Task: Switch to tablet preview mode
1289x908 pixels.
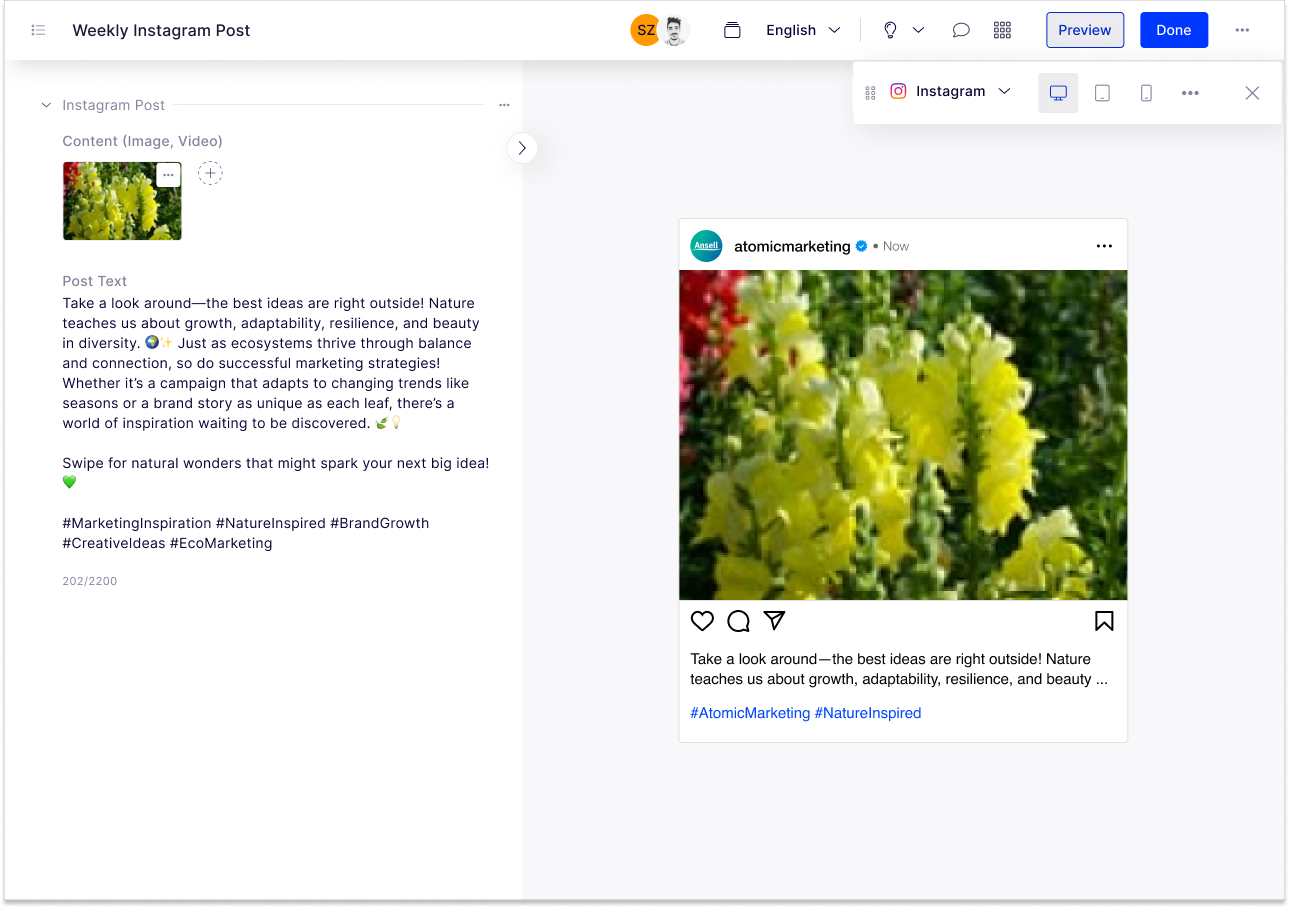Action: 1102,93
